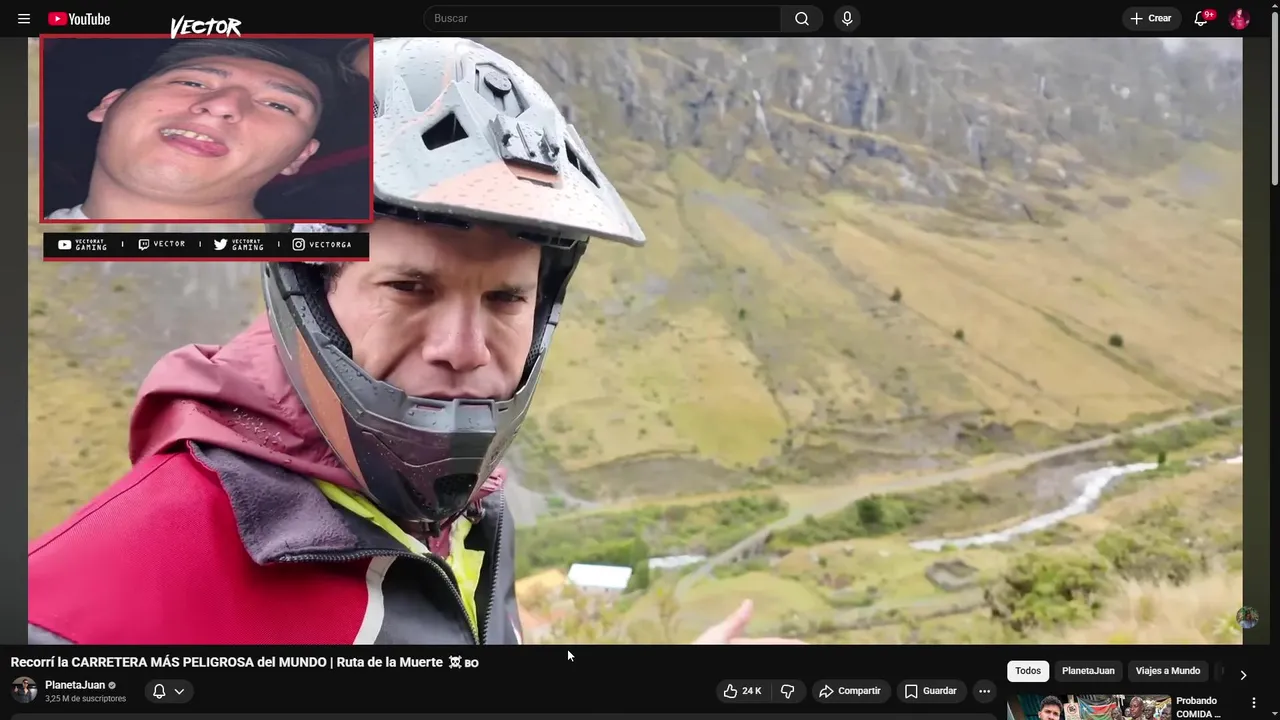Toggle subscription notification bell

159,691
